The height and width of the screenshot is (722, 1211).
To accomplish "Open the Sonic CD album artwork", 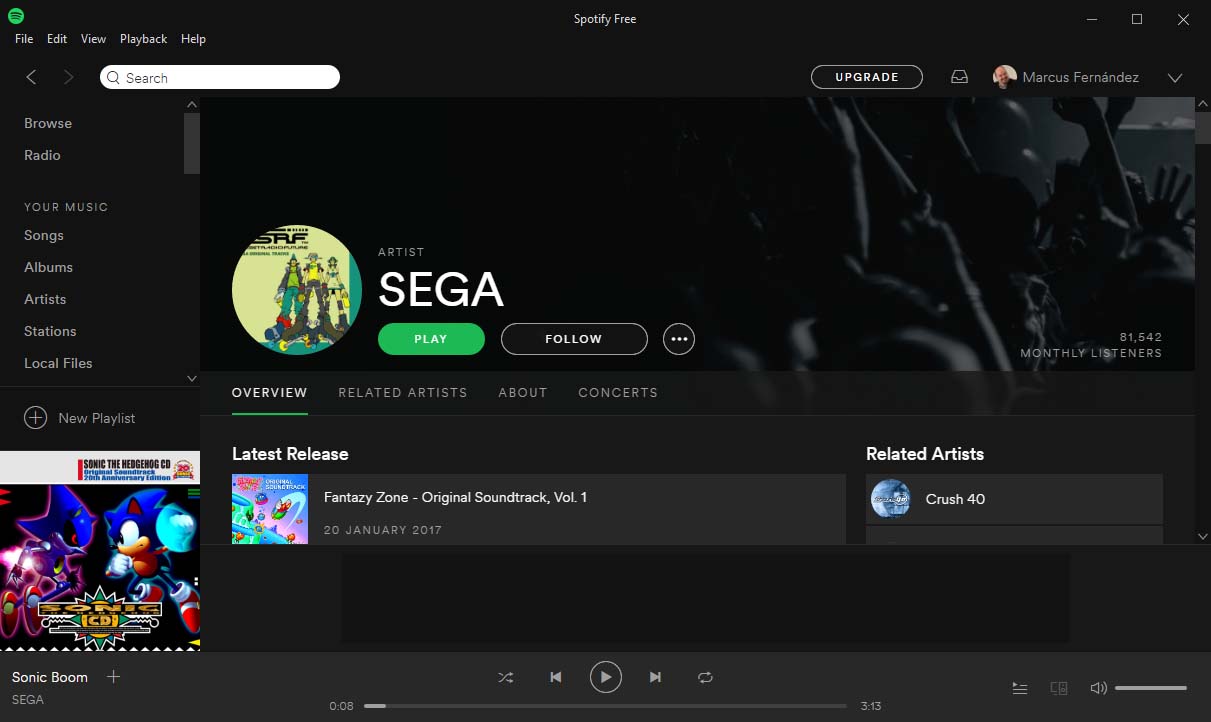I will click(100, 551).
